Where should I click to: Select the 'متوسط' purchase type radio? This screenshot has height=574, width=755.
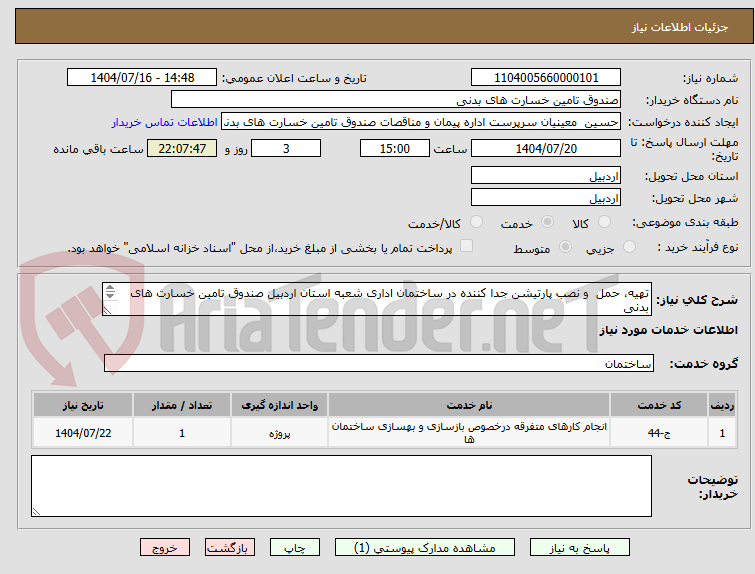point(565,247)
